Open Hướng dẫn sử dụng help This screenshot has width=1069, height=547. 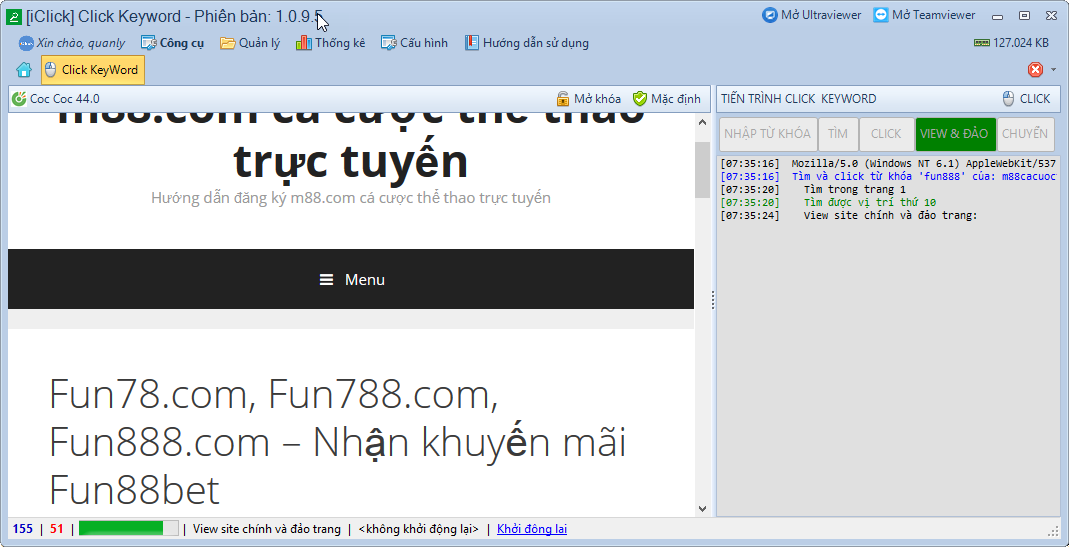click(x=526, y=43)
